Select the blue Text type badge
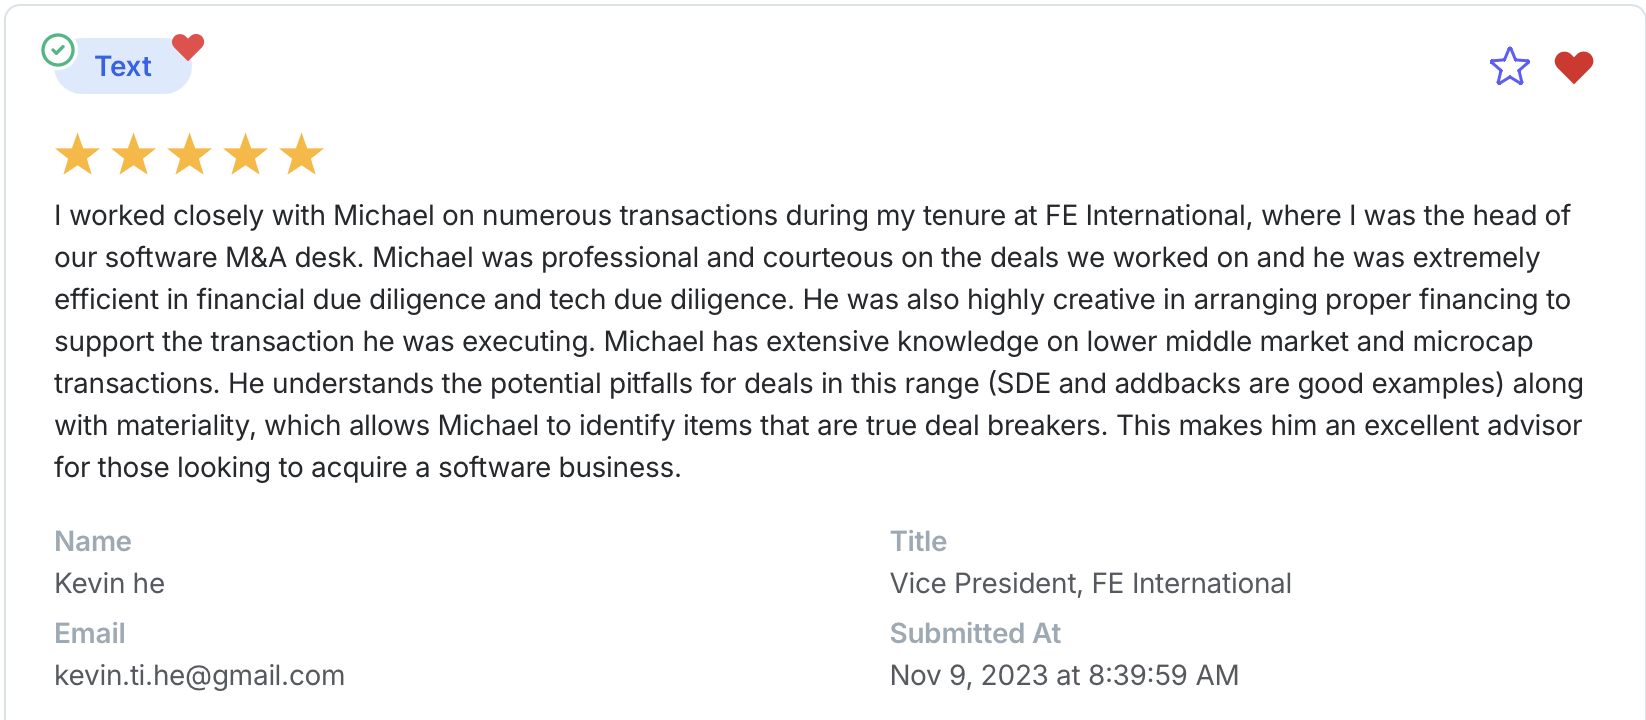 tap(123, 67)
